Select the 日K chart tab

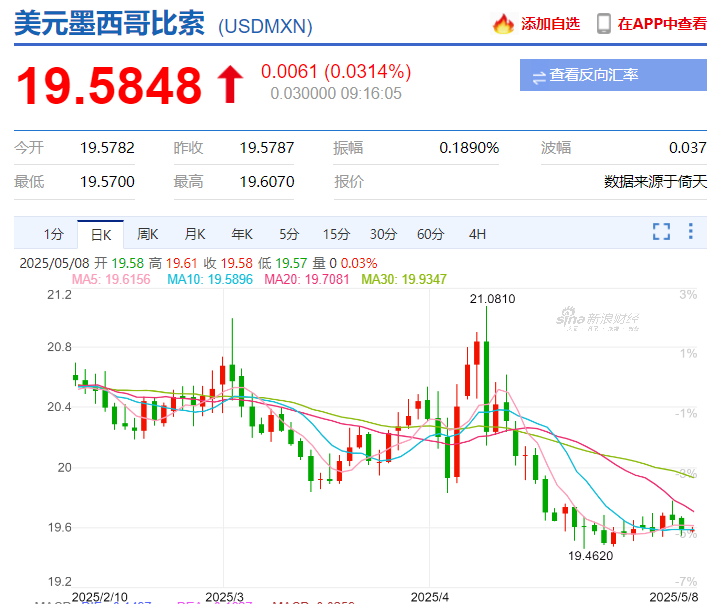[x=101, y=234]
